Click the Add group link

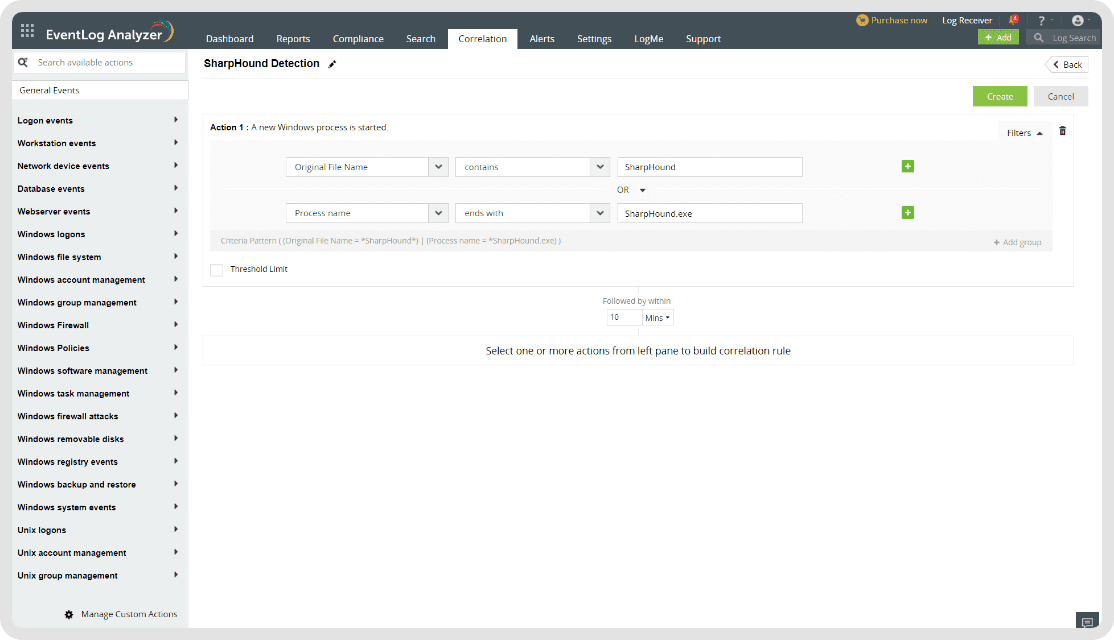point(1017,242)
